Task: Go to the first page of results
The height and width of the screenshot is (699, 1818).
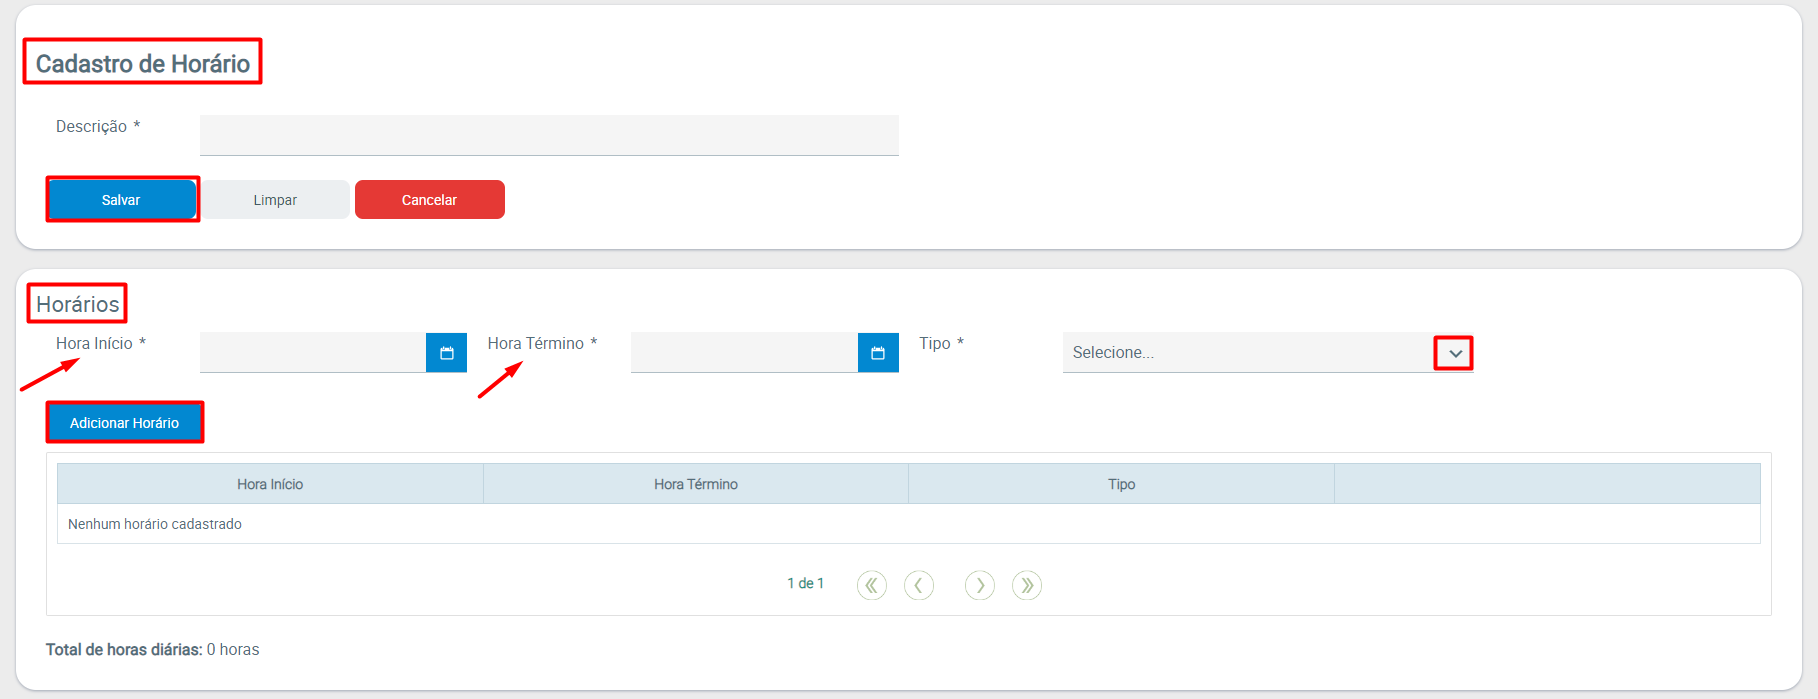Action: point(871,585)
